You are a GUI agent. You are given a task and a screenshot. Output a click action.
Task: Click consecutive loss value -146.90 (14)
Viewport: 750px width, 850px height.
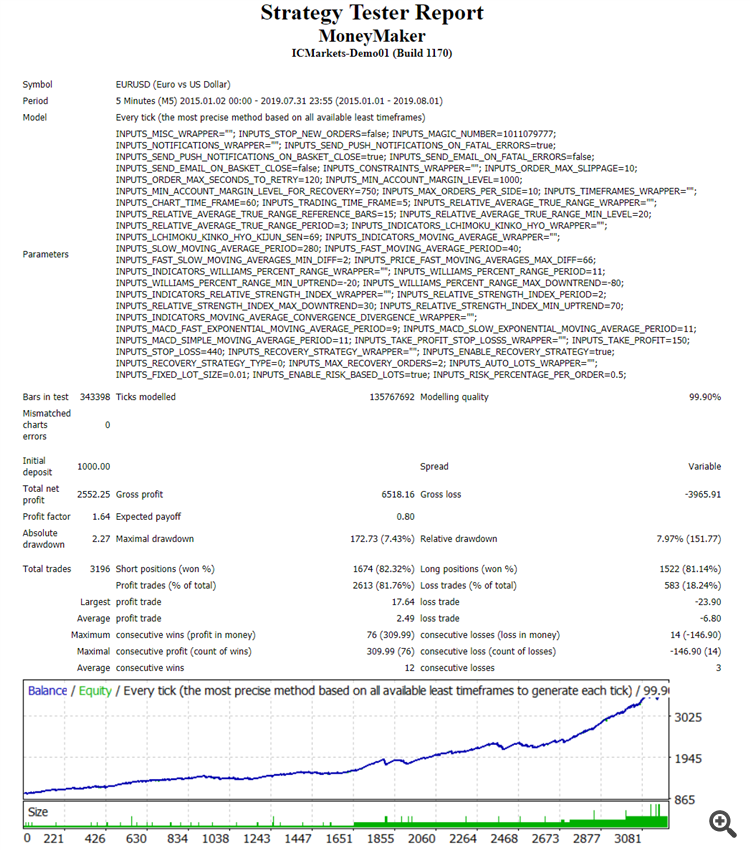tap(696, 652)
